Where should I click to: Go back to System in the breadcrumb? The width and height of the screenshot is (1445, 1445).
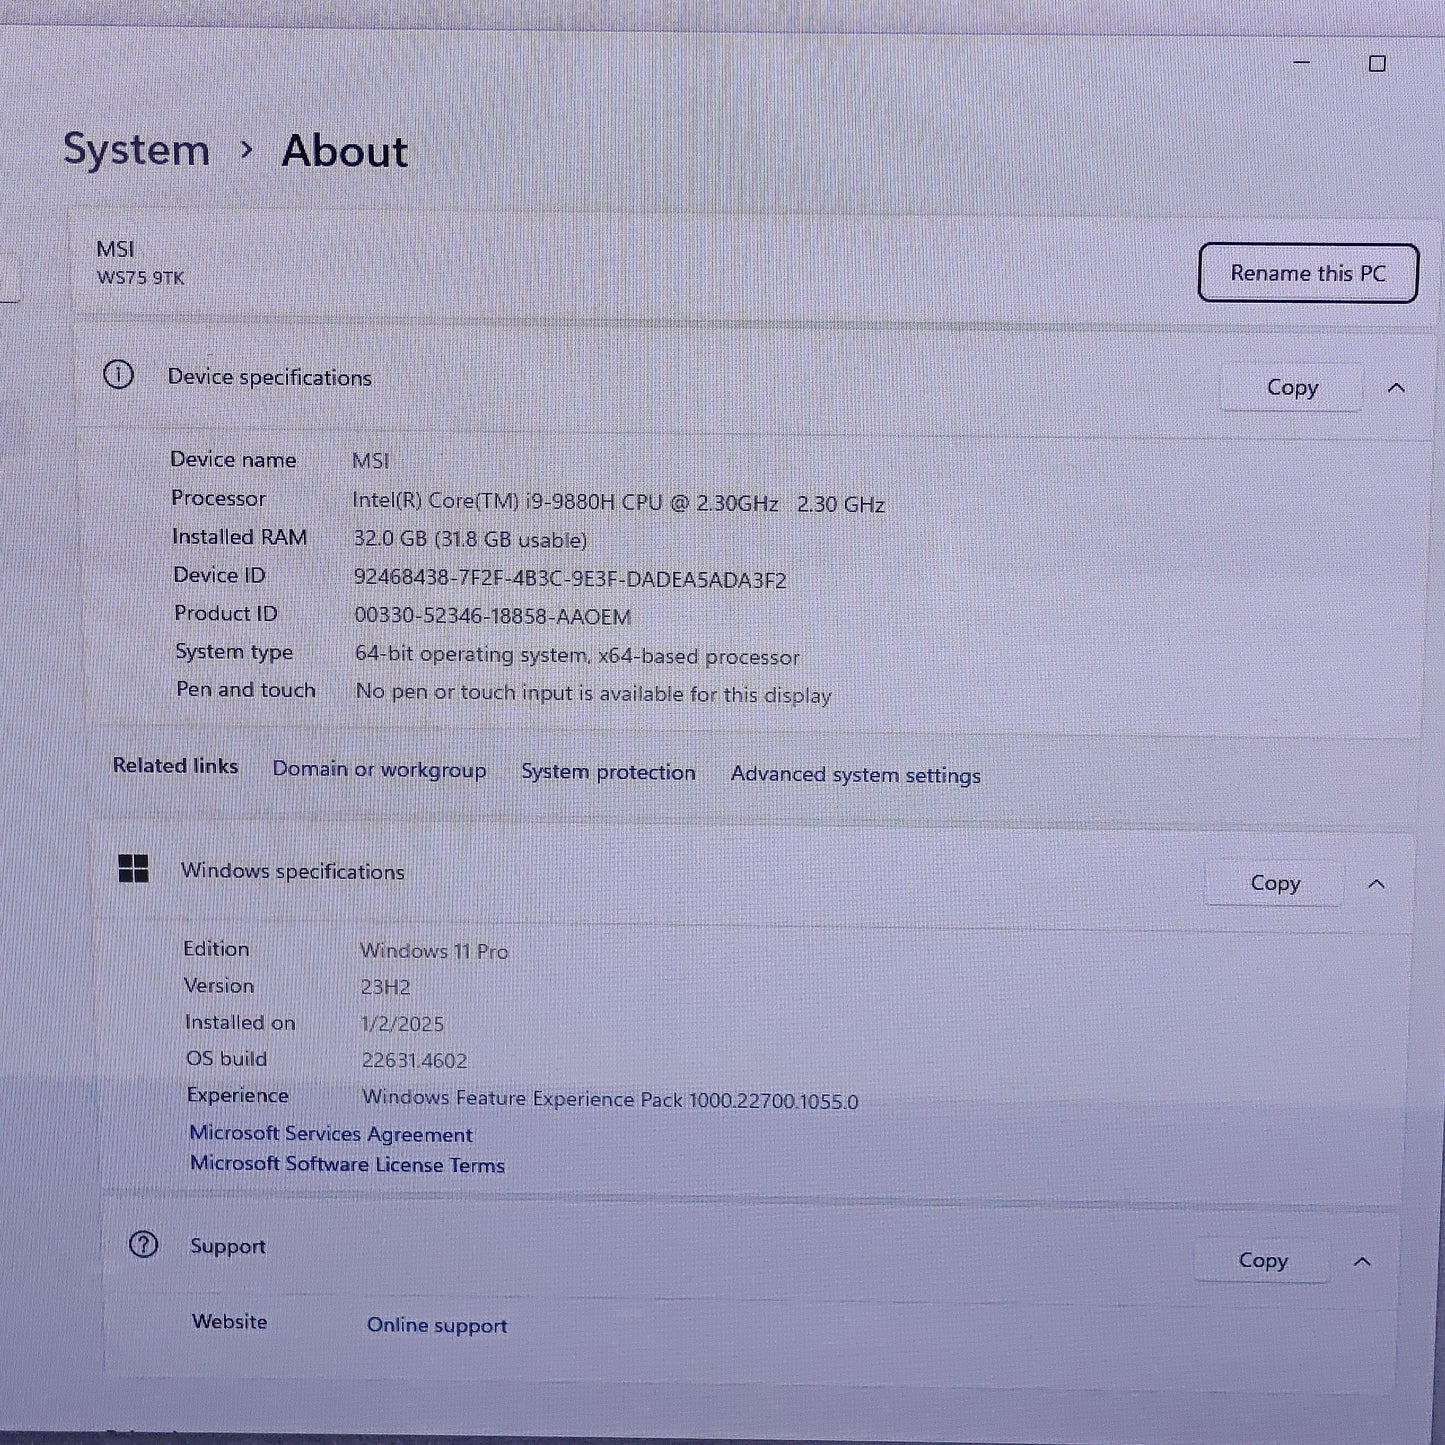[x=137, y=150]
